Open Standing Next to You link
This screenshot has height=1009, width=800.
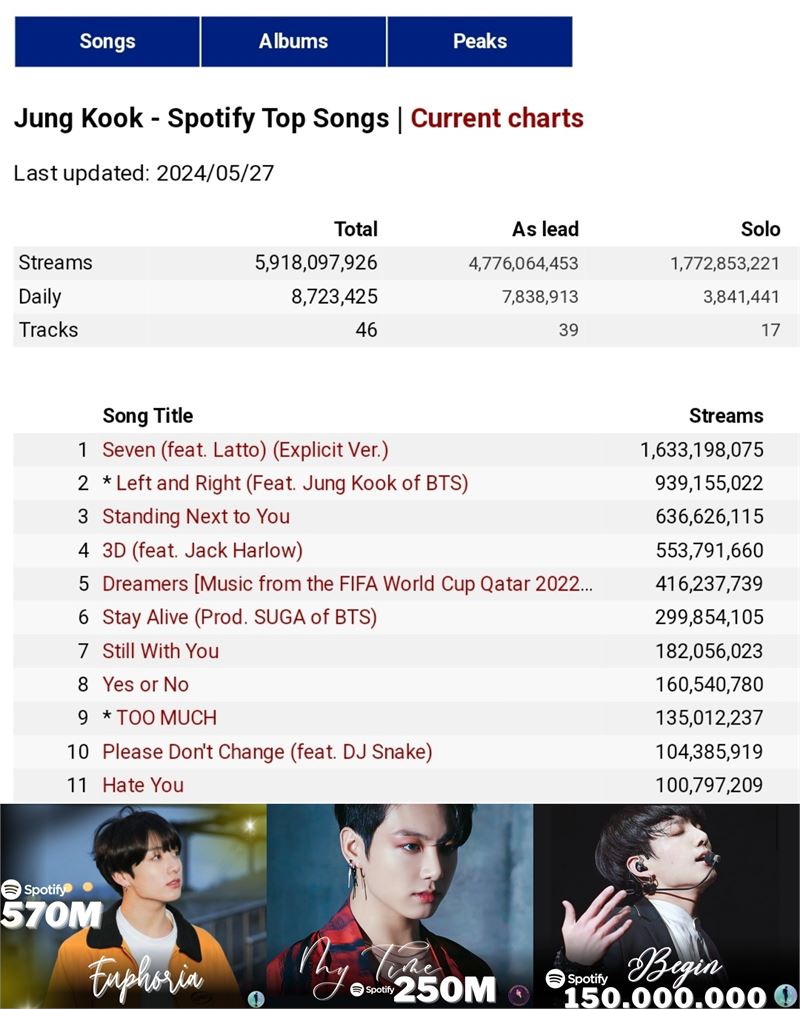coord(196,517)
